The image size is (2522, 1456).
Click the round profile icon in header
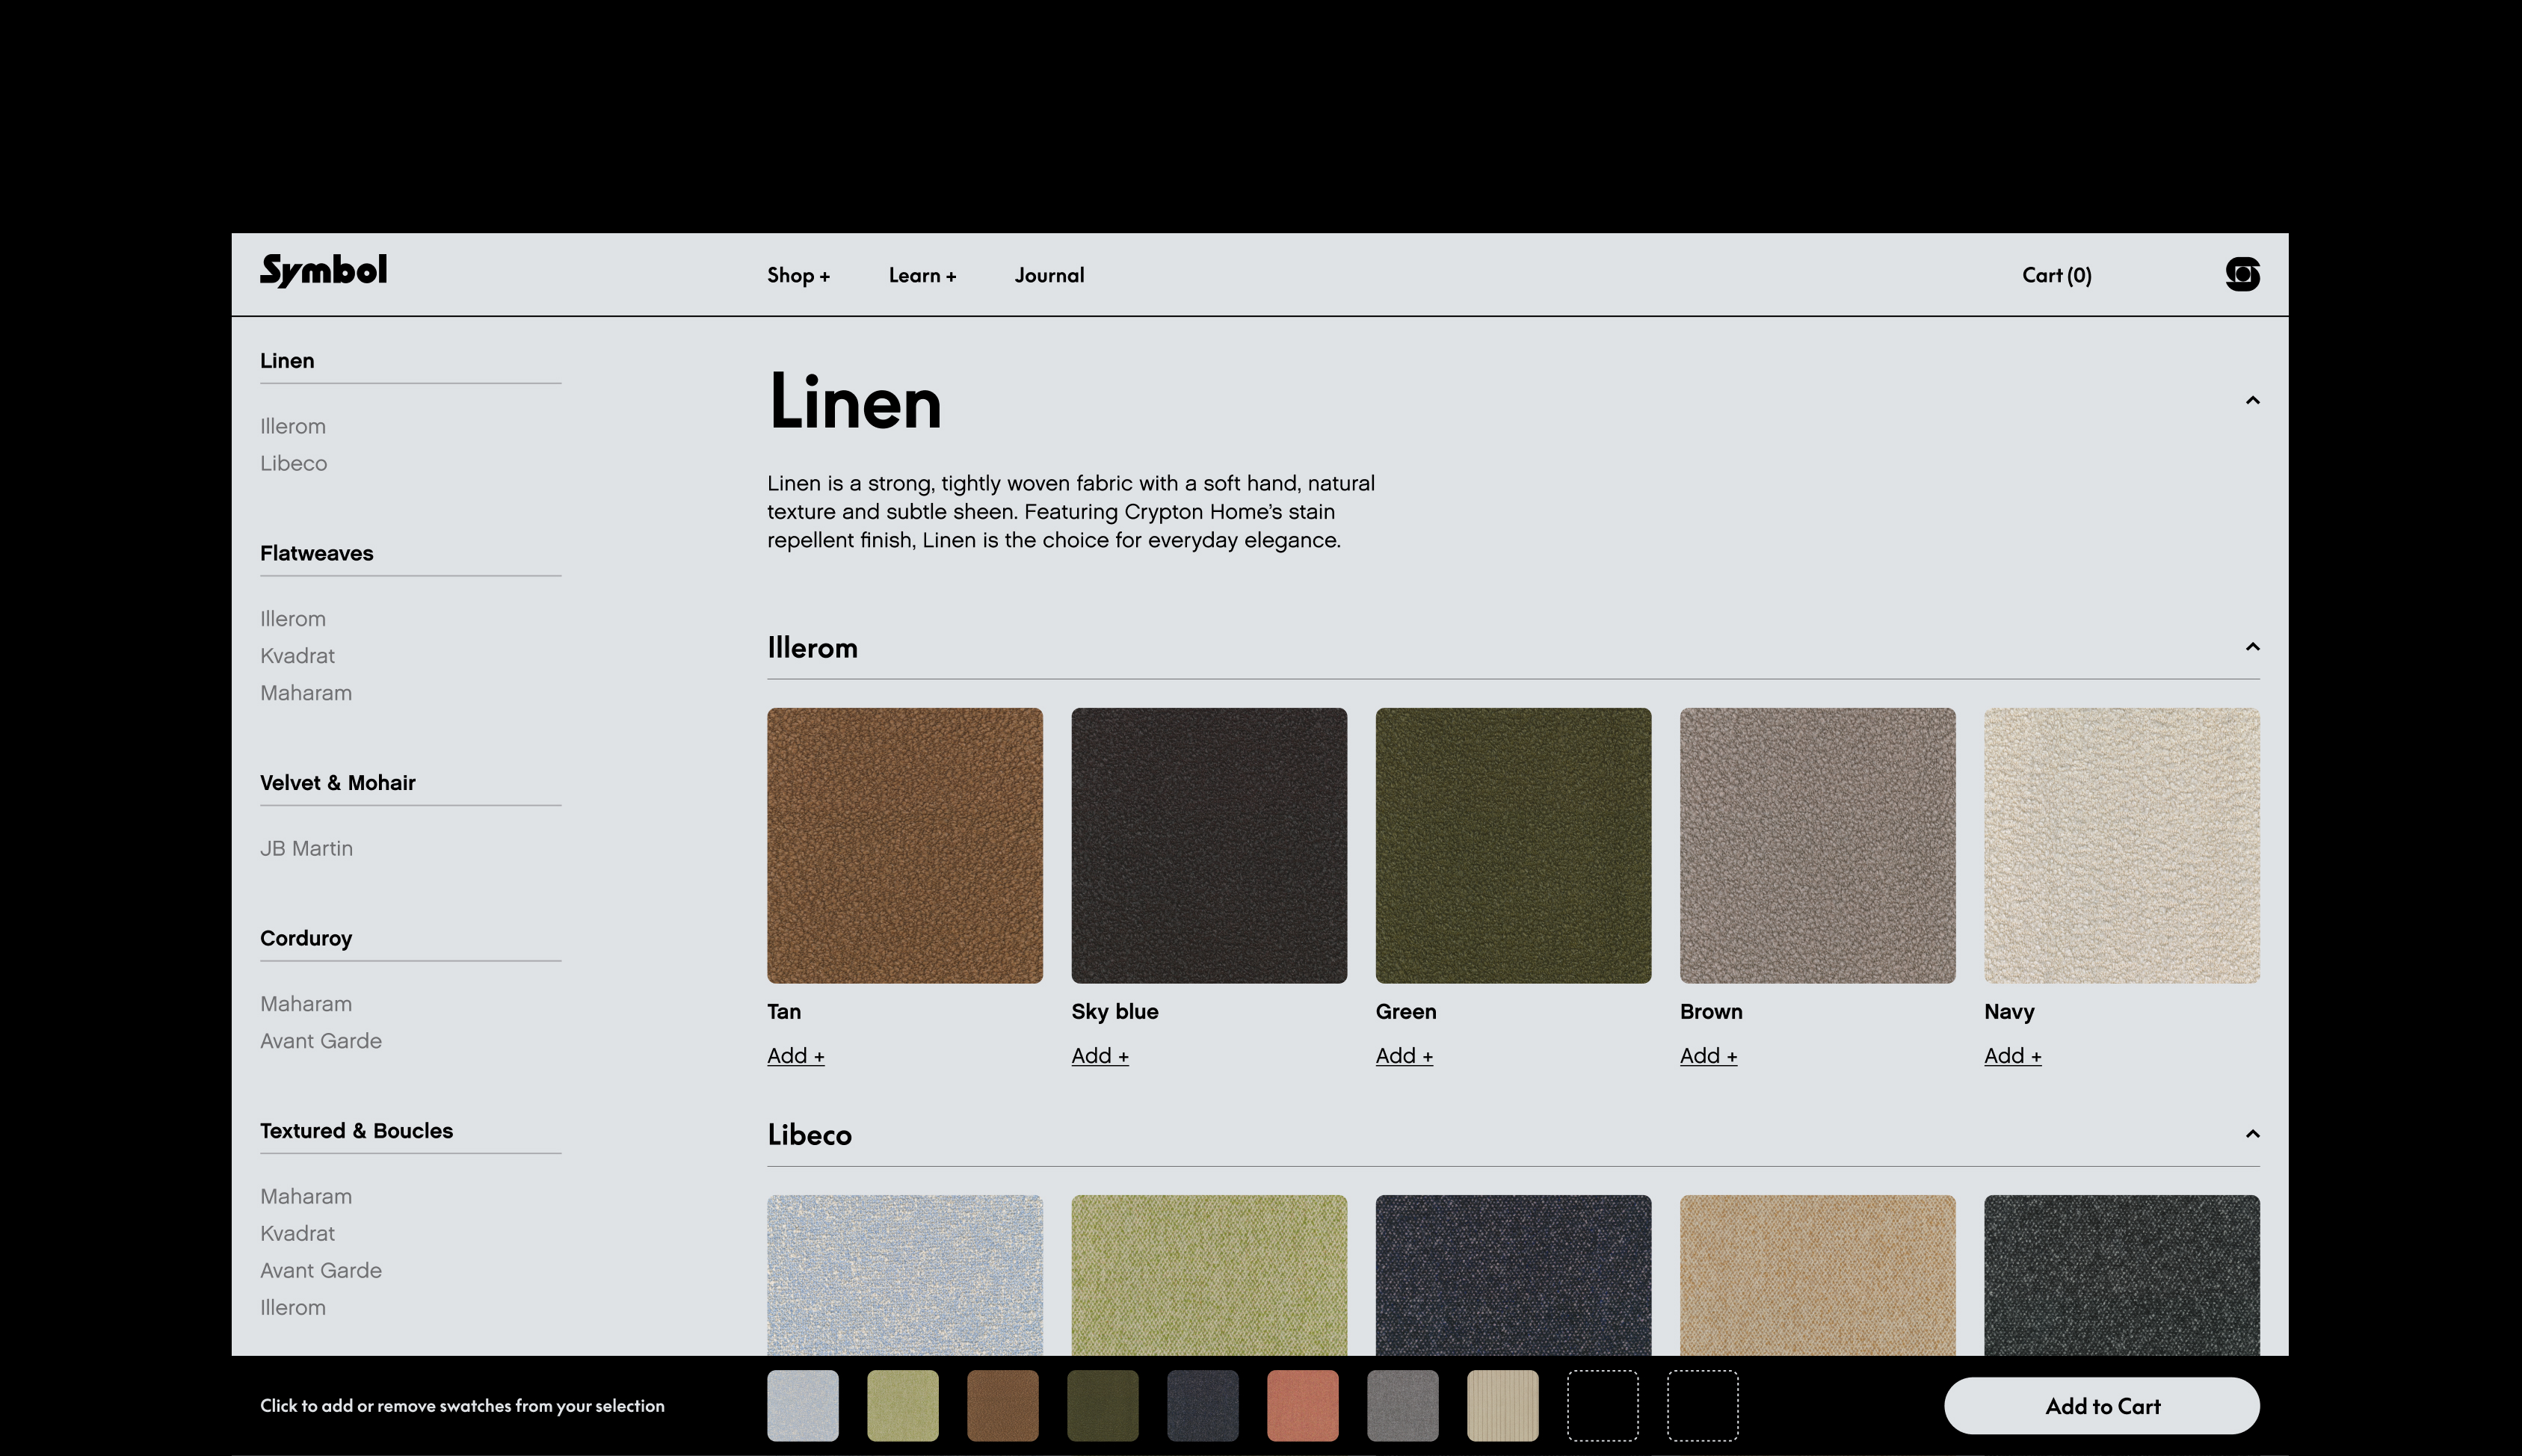click(2242, 274)
